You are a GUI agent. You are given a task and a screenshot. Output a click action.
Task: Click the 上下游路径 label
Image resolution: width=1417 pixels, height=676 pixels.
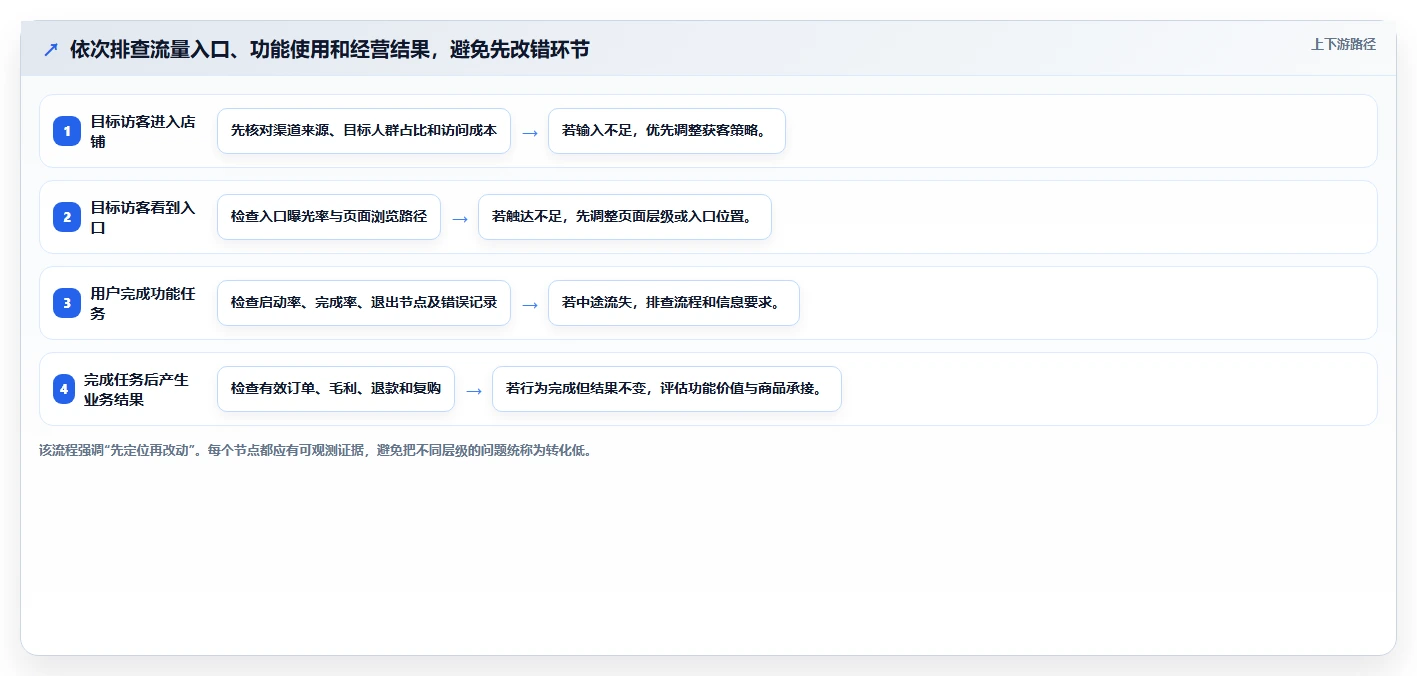click(1344, 44)
